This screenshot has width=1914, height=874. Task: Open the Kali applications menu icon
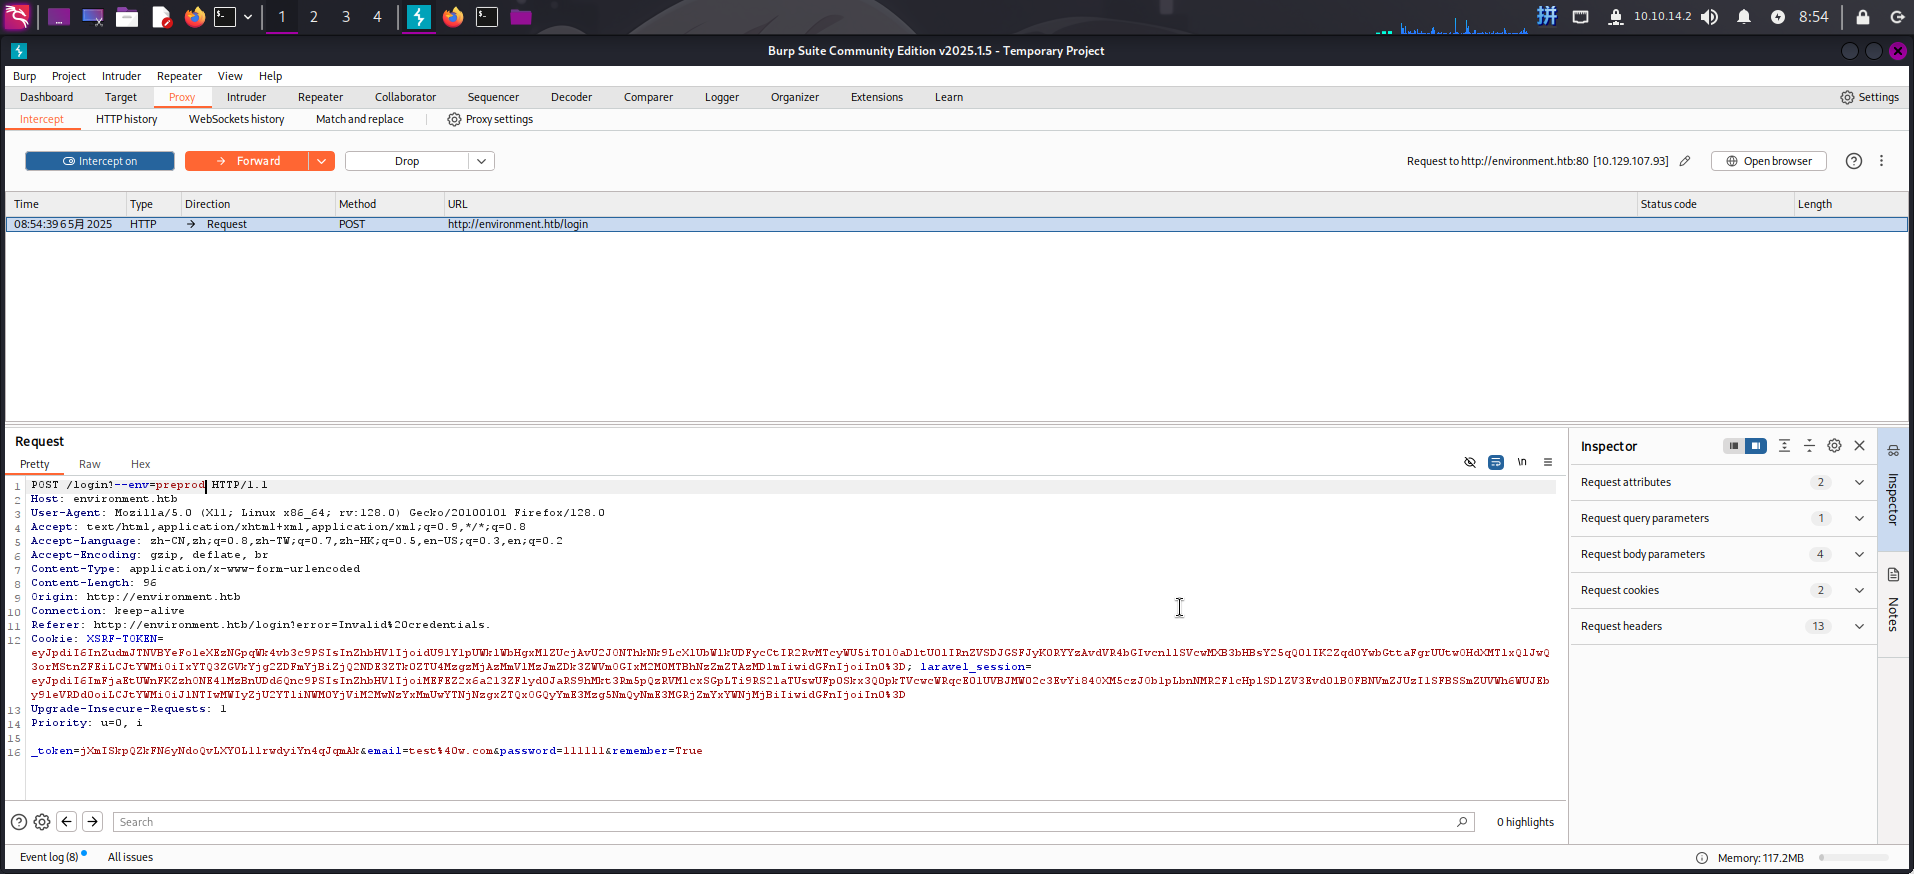coord(18,17)
